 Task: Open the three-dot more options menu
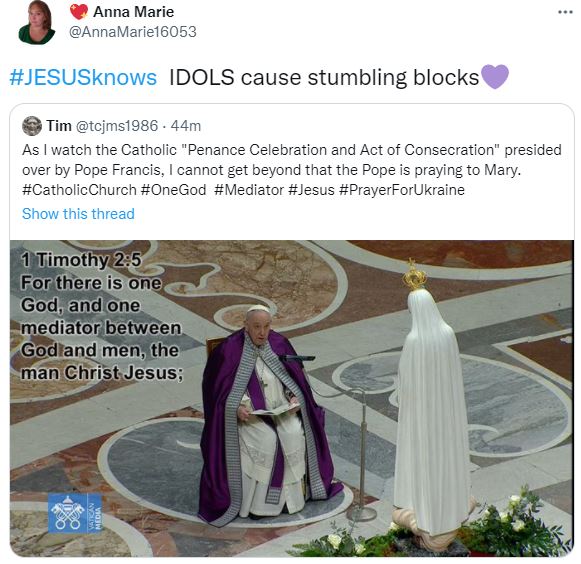565,12
